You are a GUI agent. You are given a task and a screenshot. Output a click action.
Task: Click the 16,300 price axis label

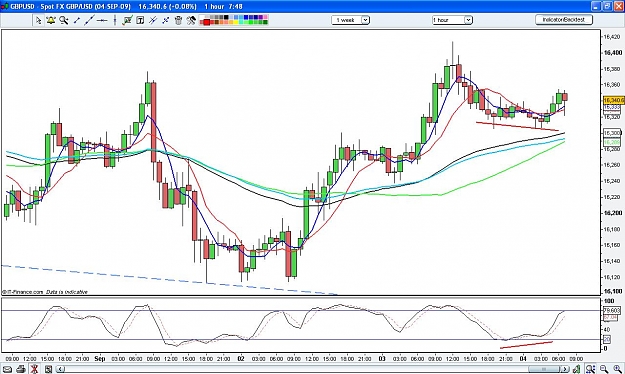pyautogui.click(x=613, y=132)
